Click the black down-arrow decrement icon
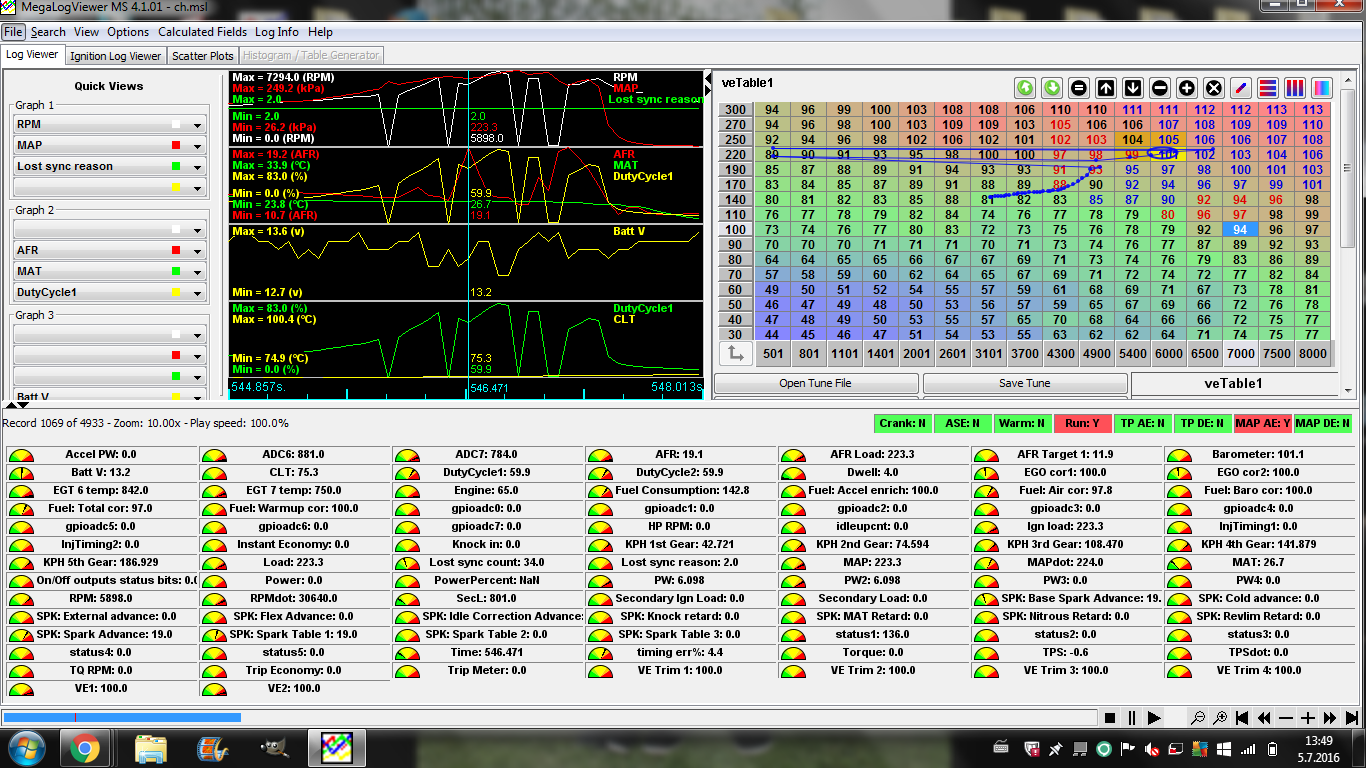The height and width of the screenshot is (768, 1366). click(1133, 87)
